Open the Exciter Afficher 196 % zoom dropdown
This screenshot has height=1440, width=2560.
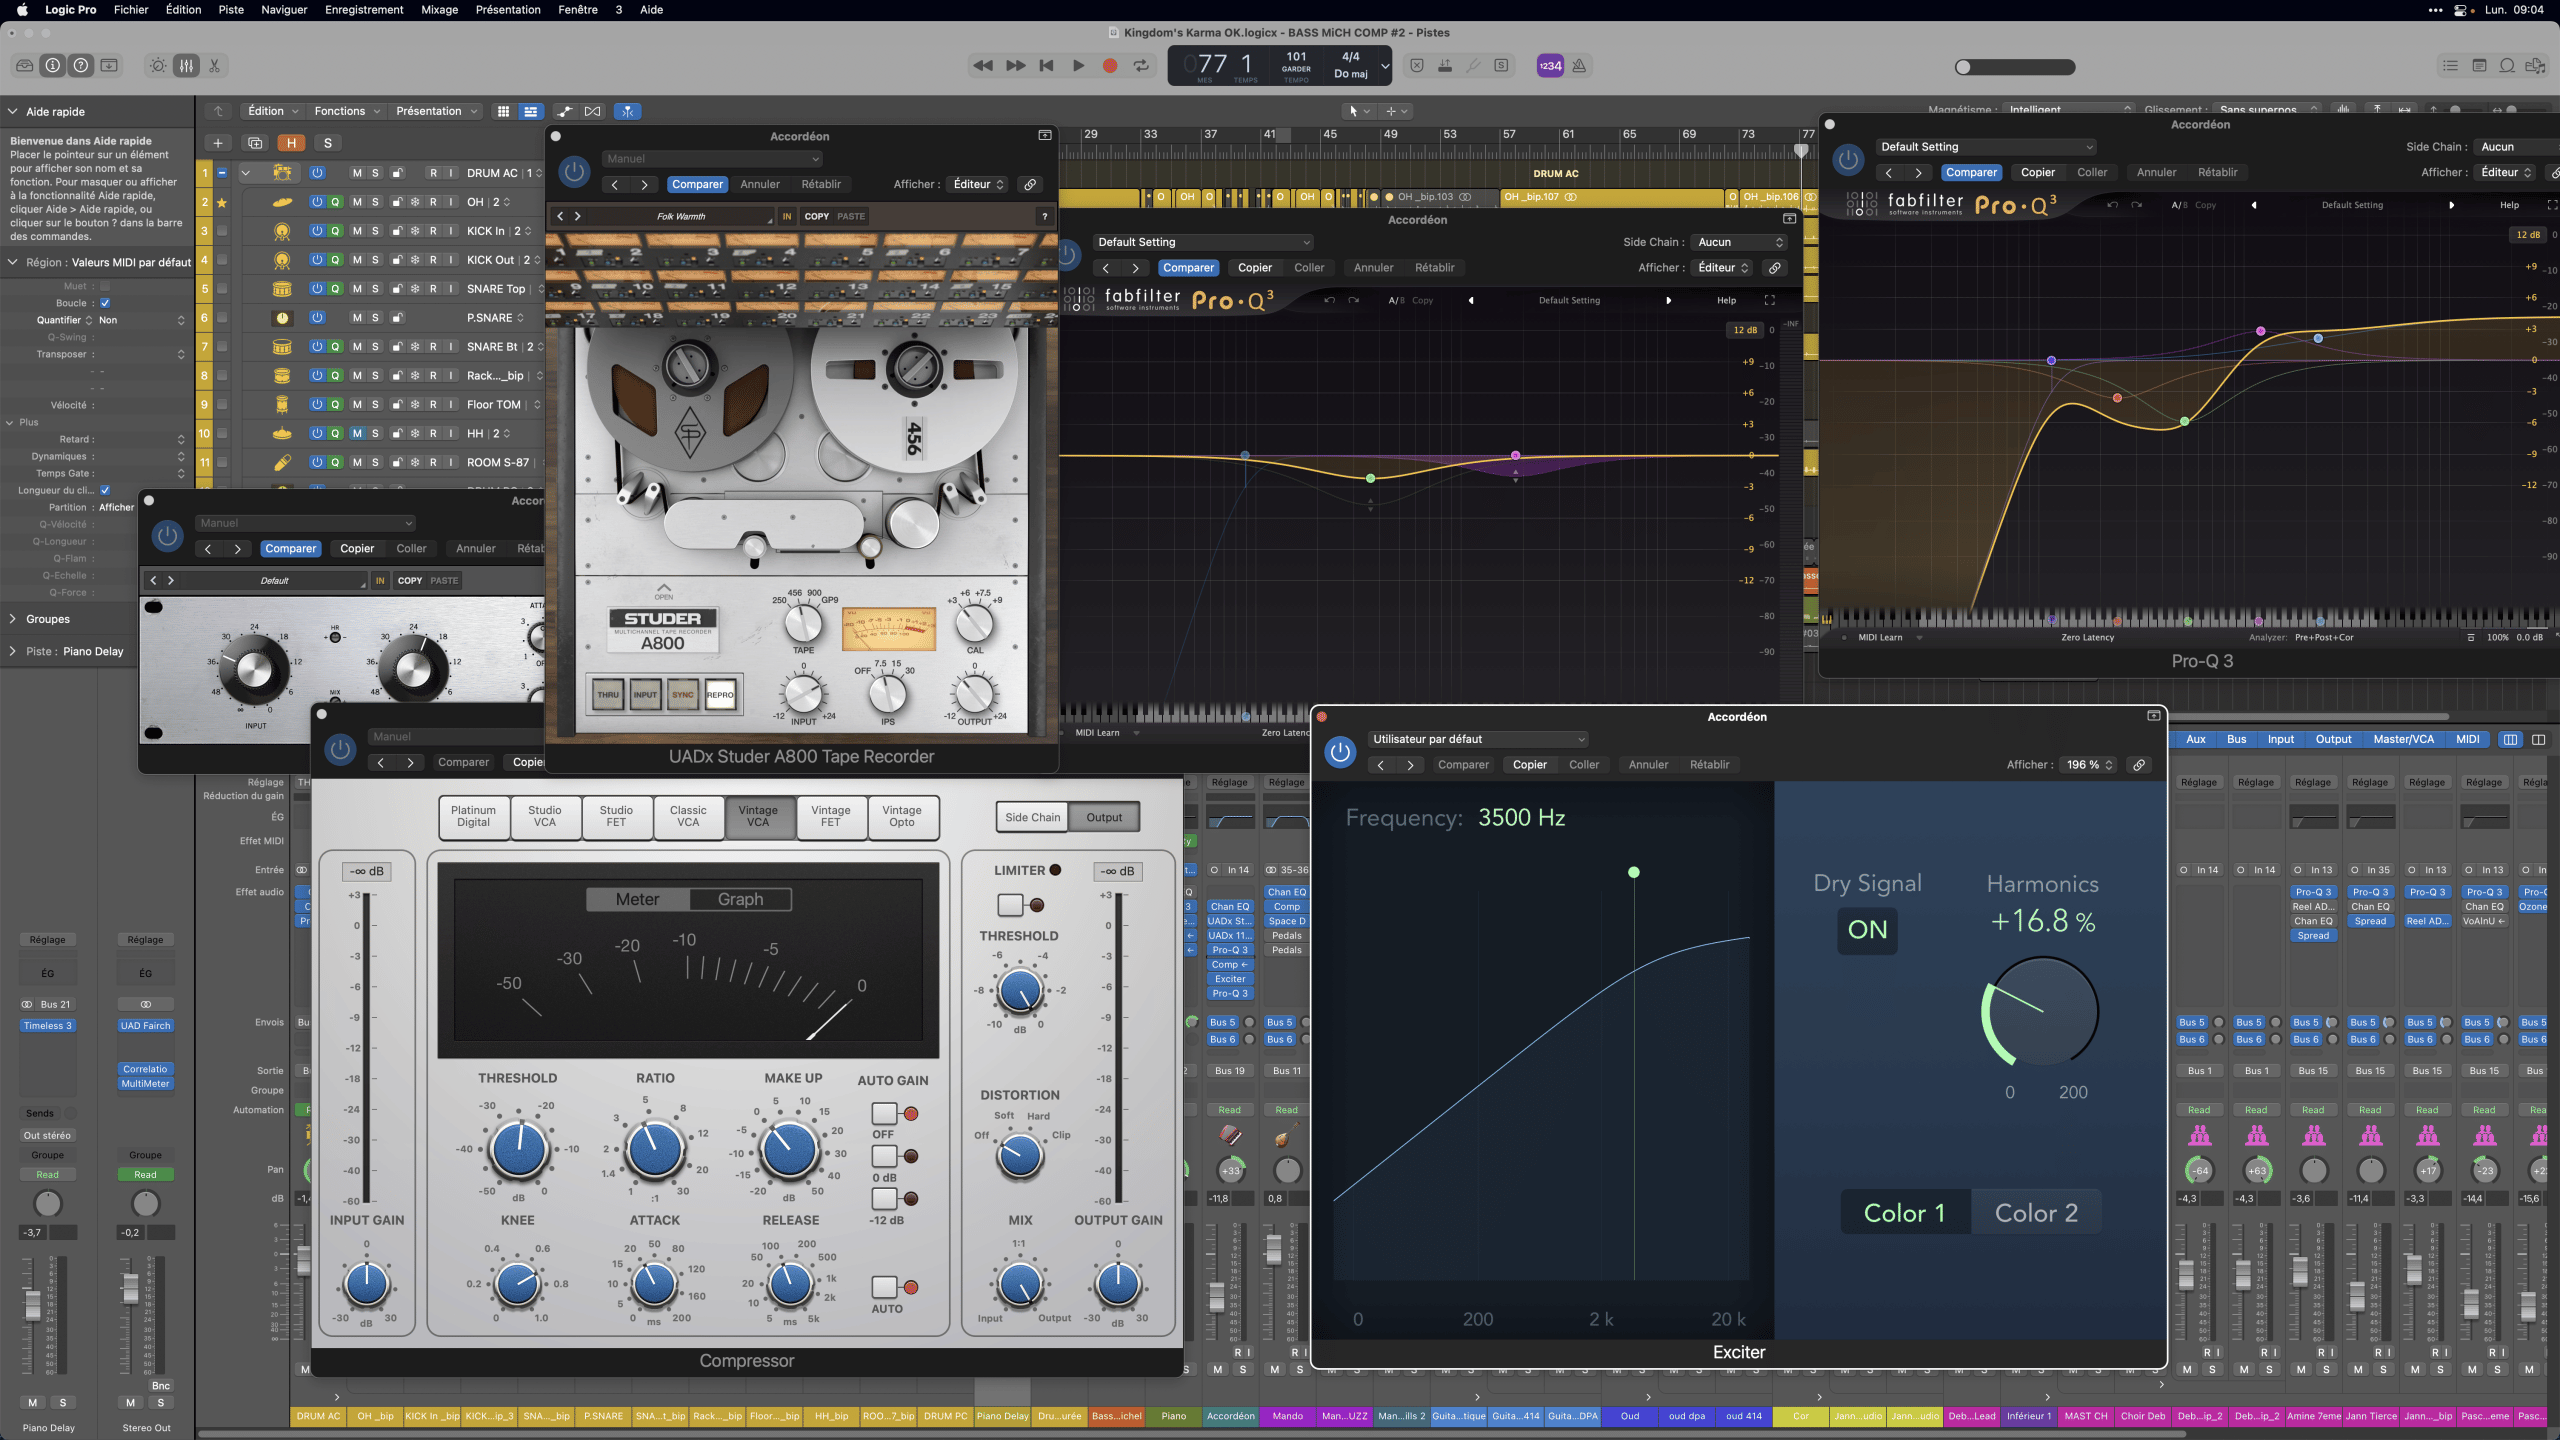(x=2088, y=765)
